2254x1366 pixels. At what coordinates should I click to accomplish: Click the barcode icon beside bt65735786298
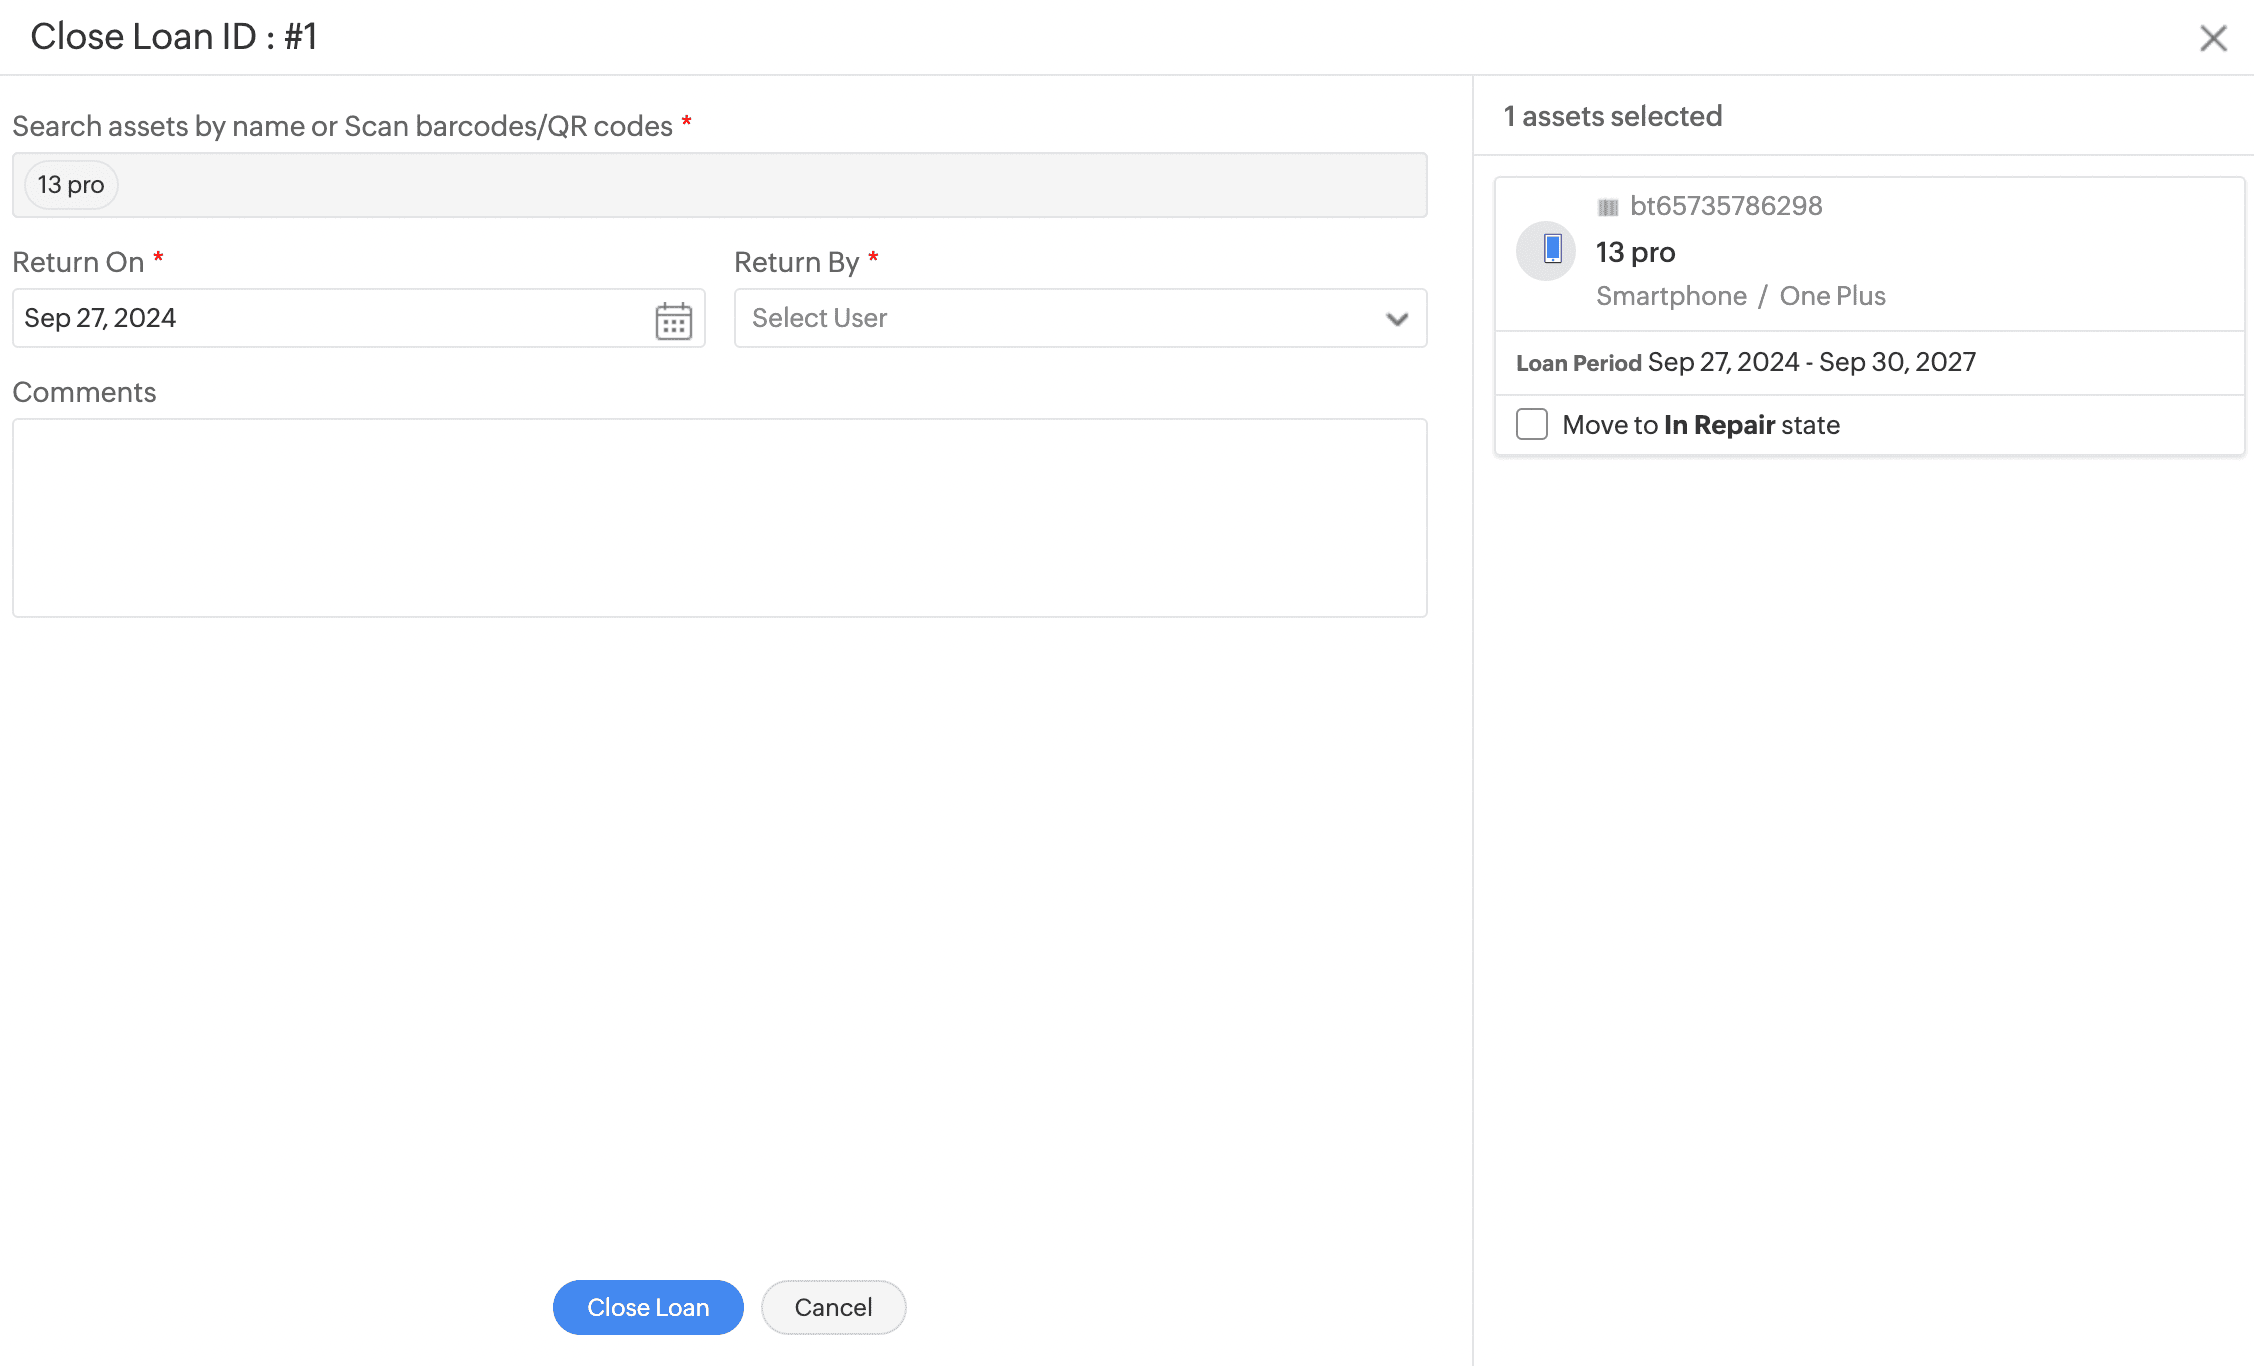tap(1607, 207)
